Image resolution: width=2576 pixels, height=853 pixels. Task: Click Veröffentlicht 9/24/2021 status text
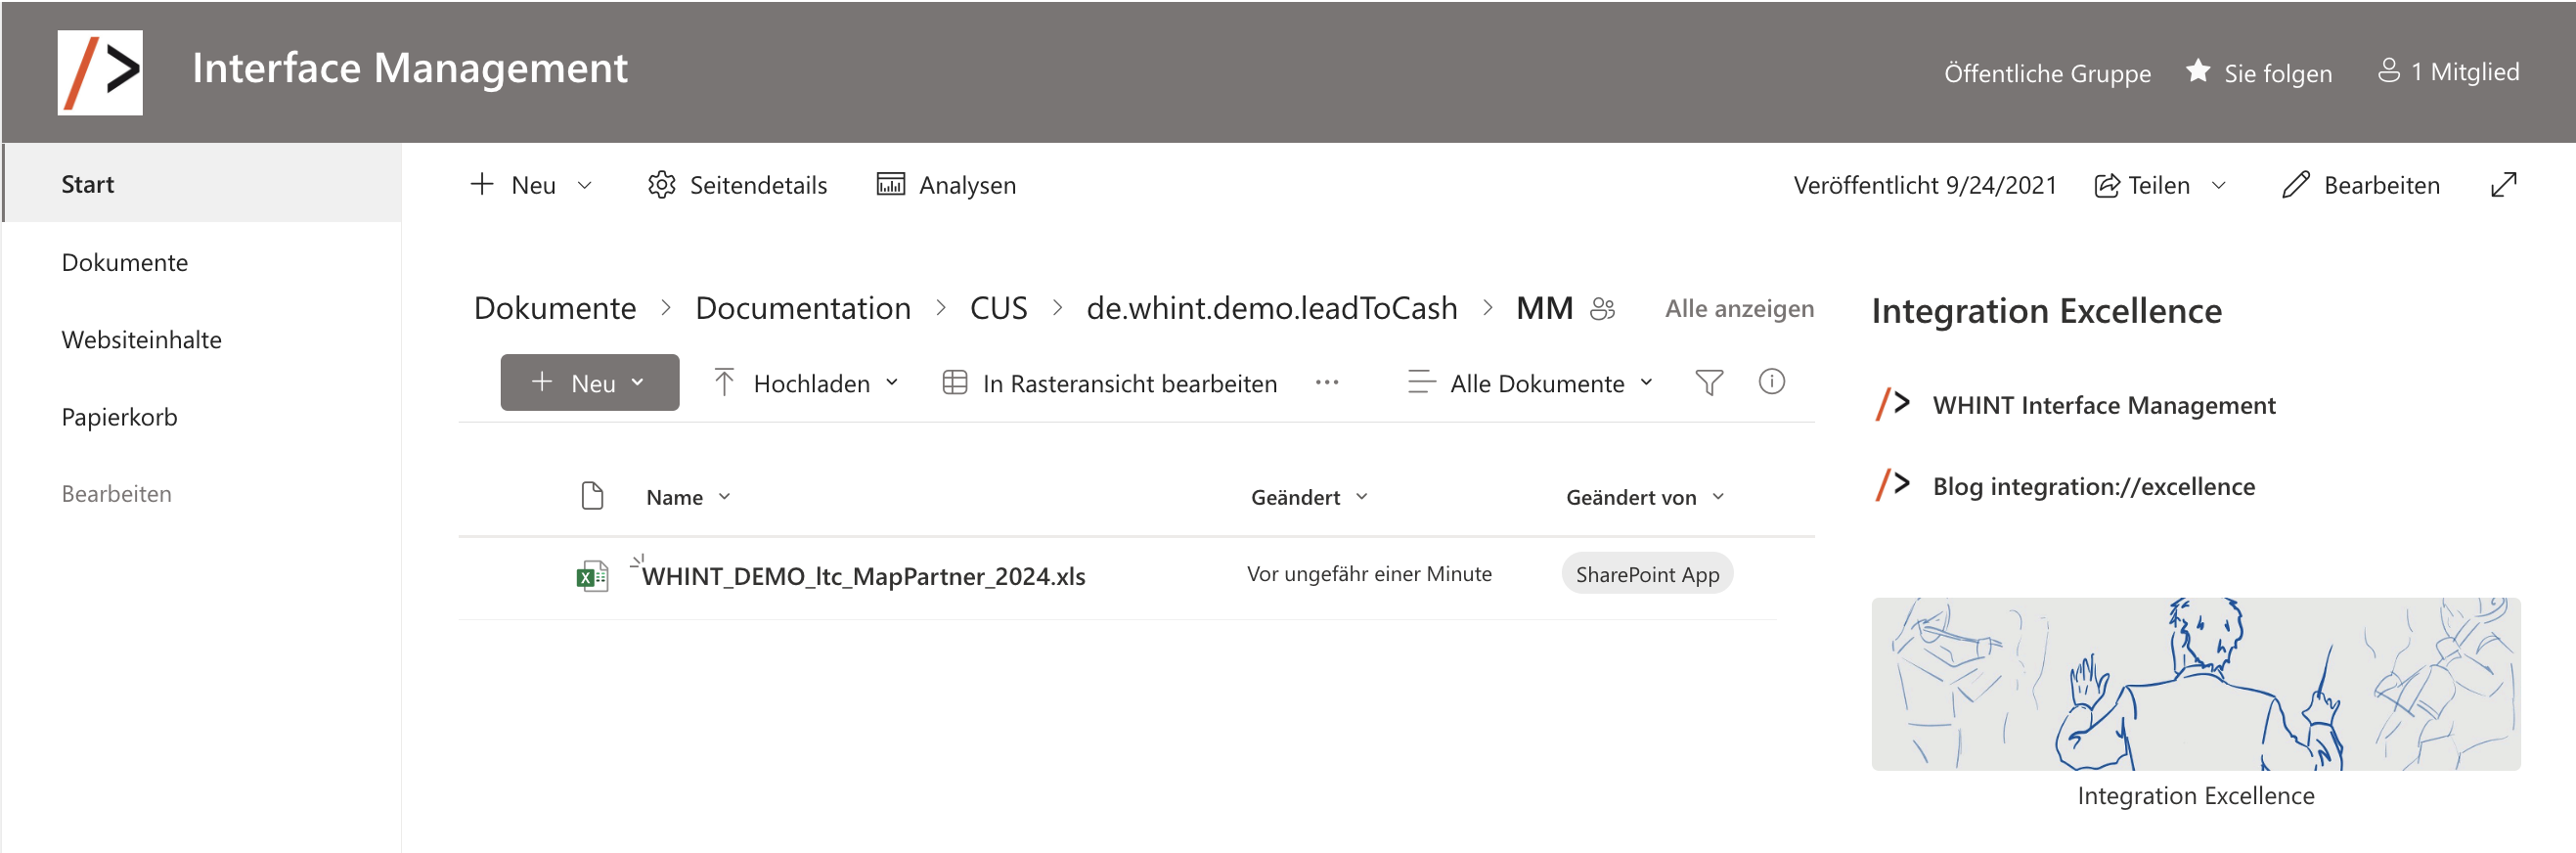[1924, 185]
